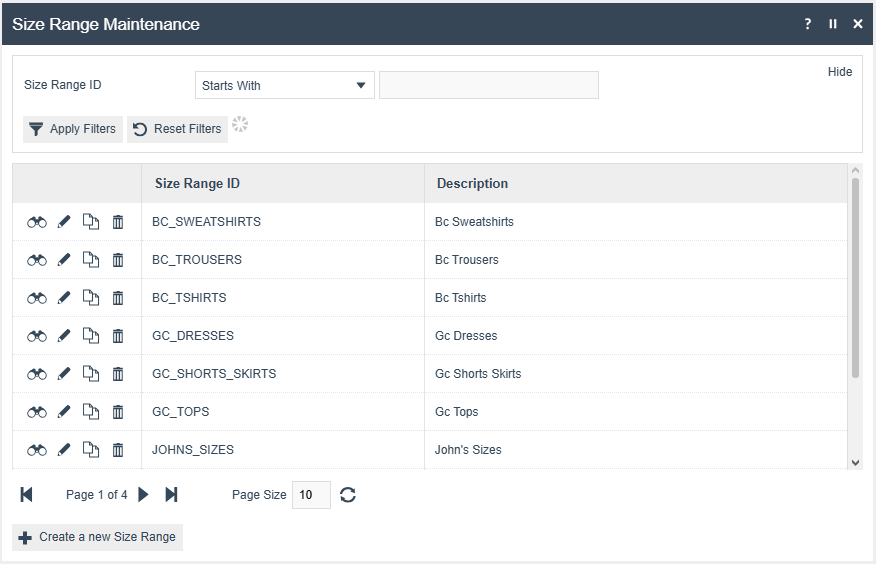
Task: Delete the GC_DRESSES size range
Action: [x=118, y=336]
